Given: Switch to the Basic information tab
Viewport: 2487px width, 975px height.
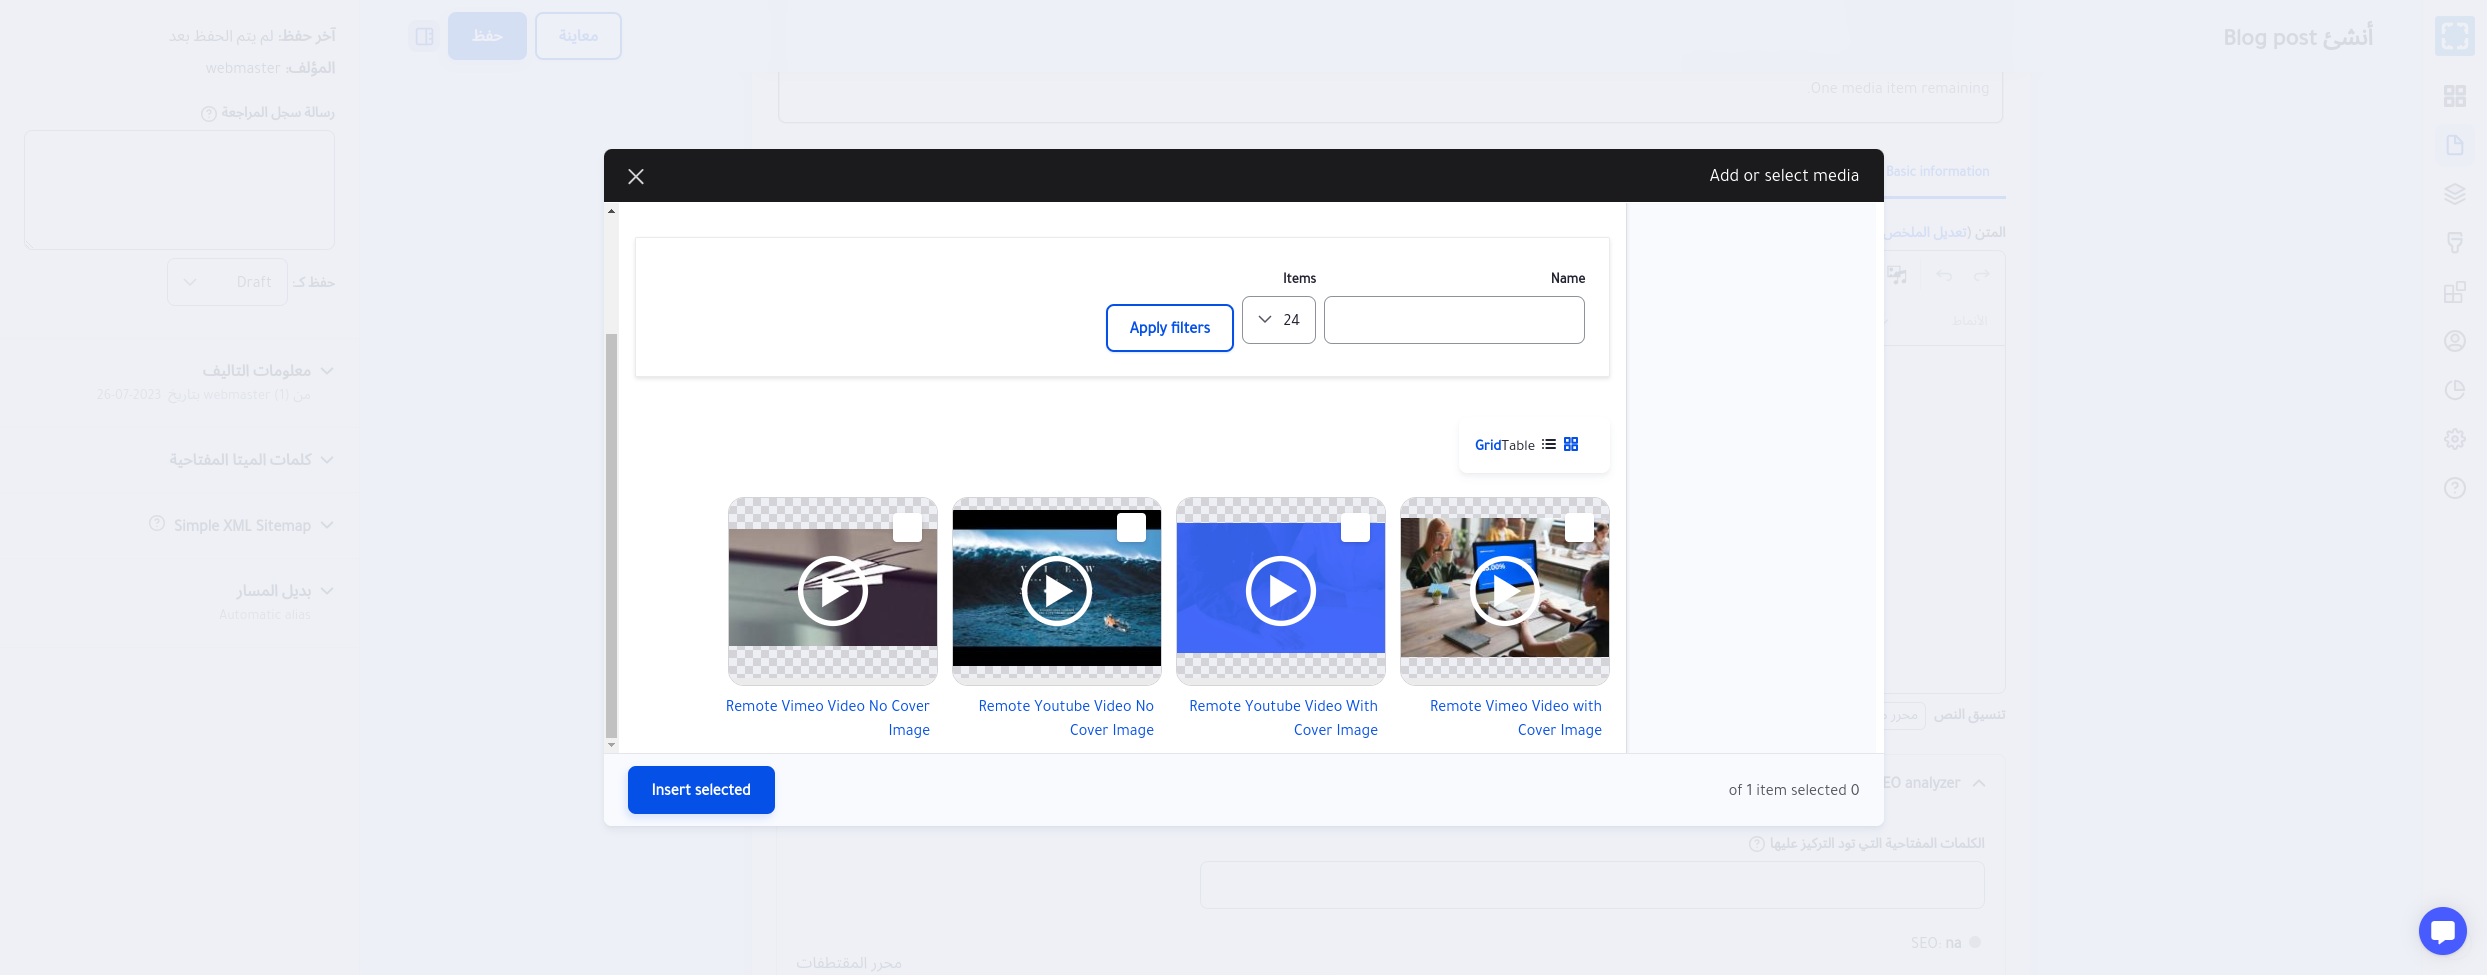Looking at the screenshot, I should click(1938, 172).
